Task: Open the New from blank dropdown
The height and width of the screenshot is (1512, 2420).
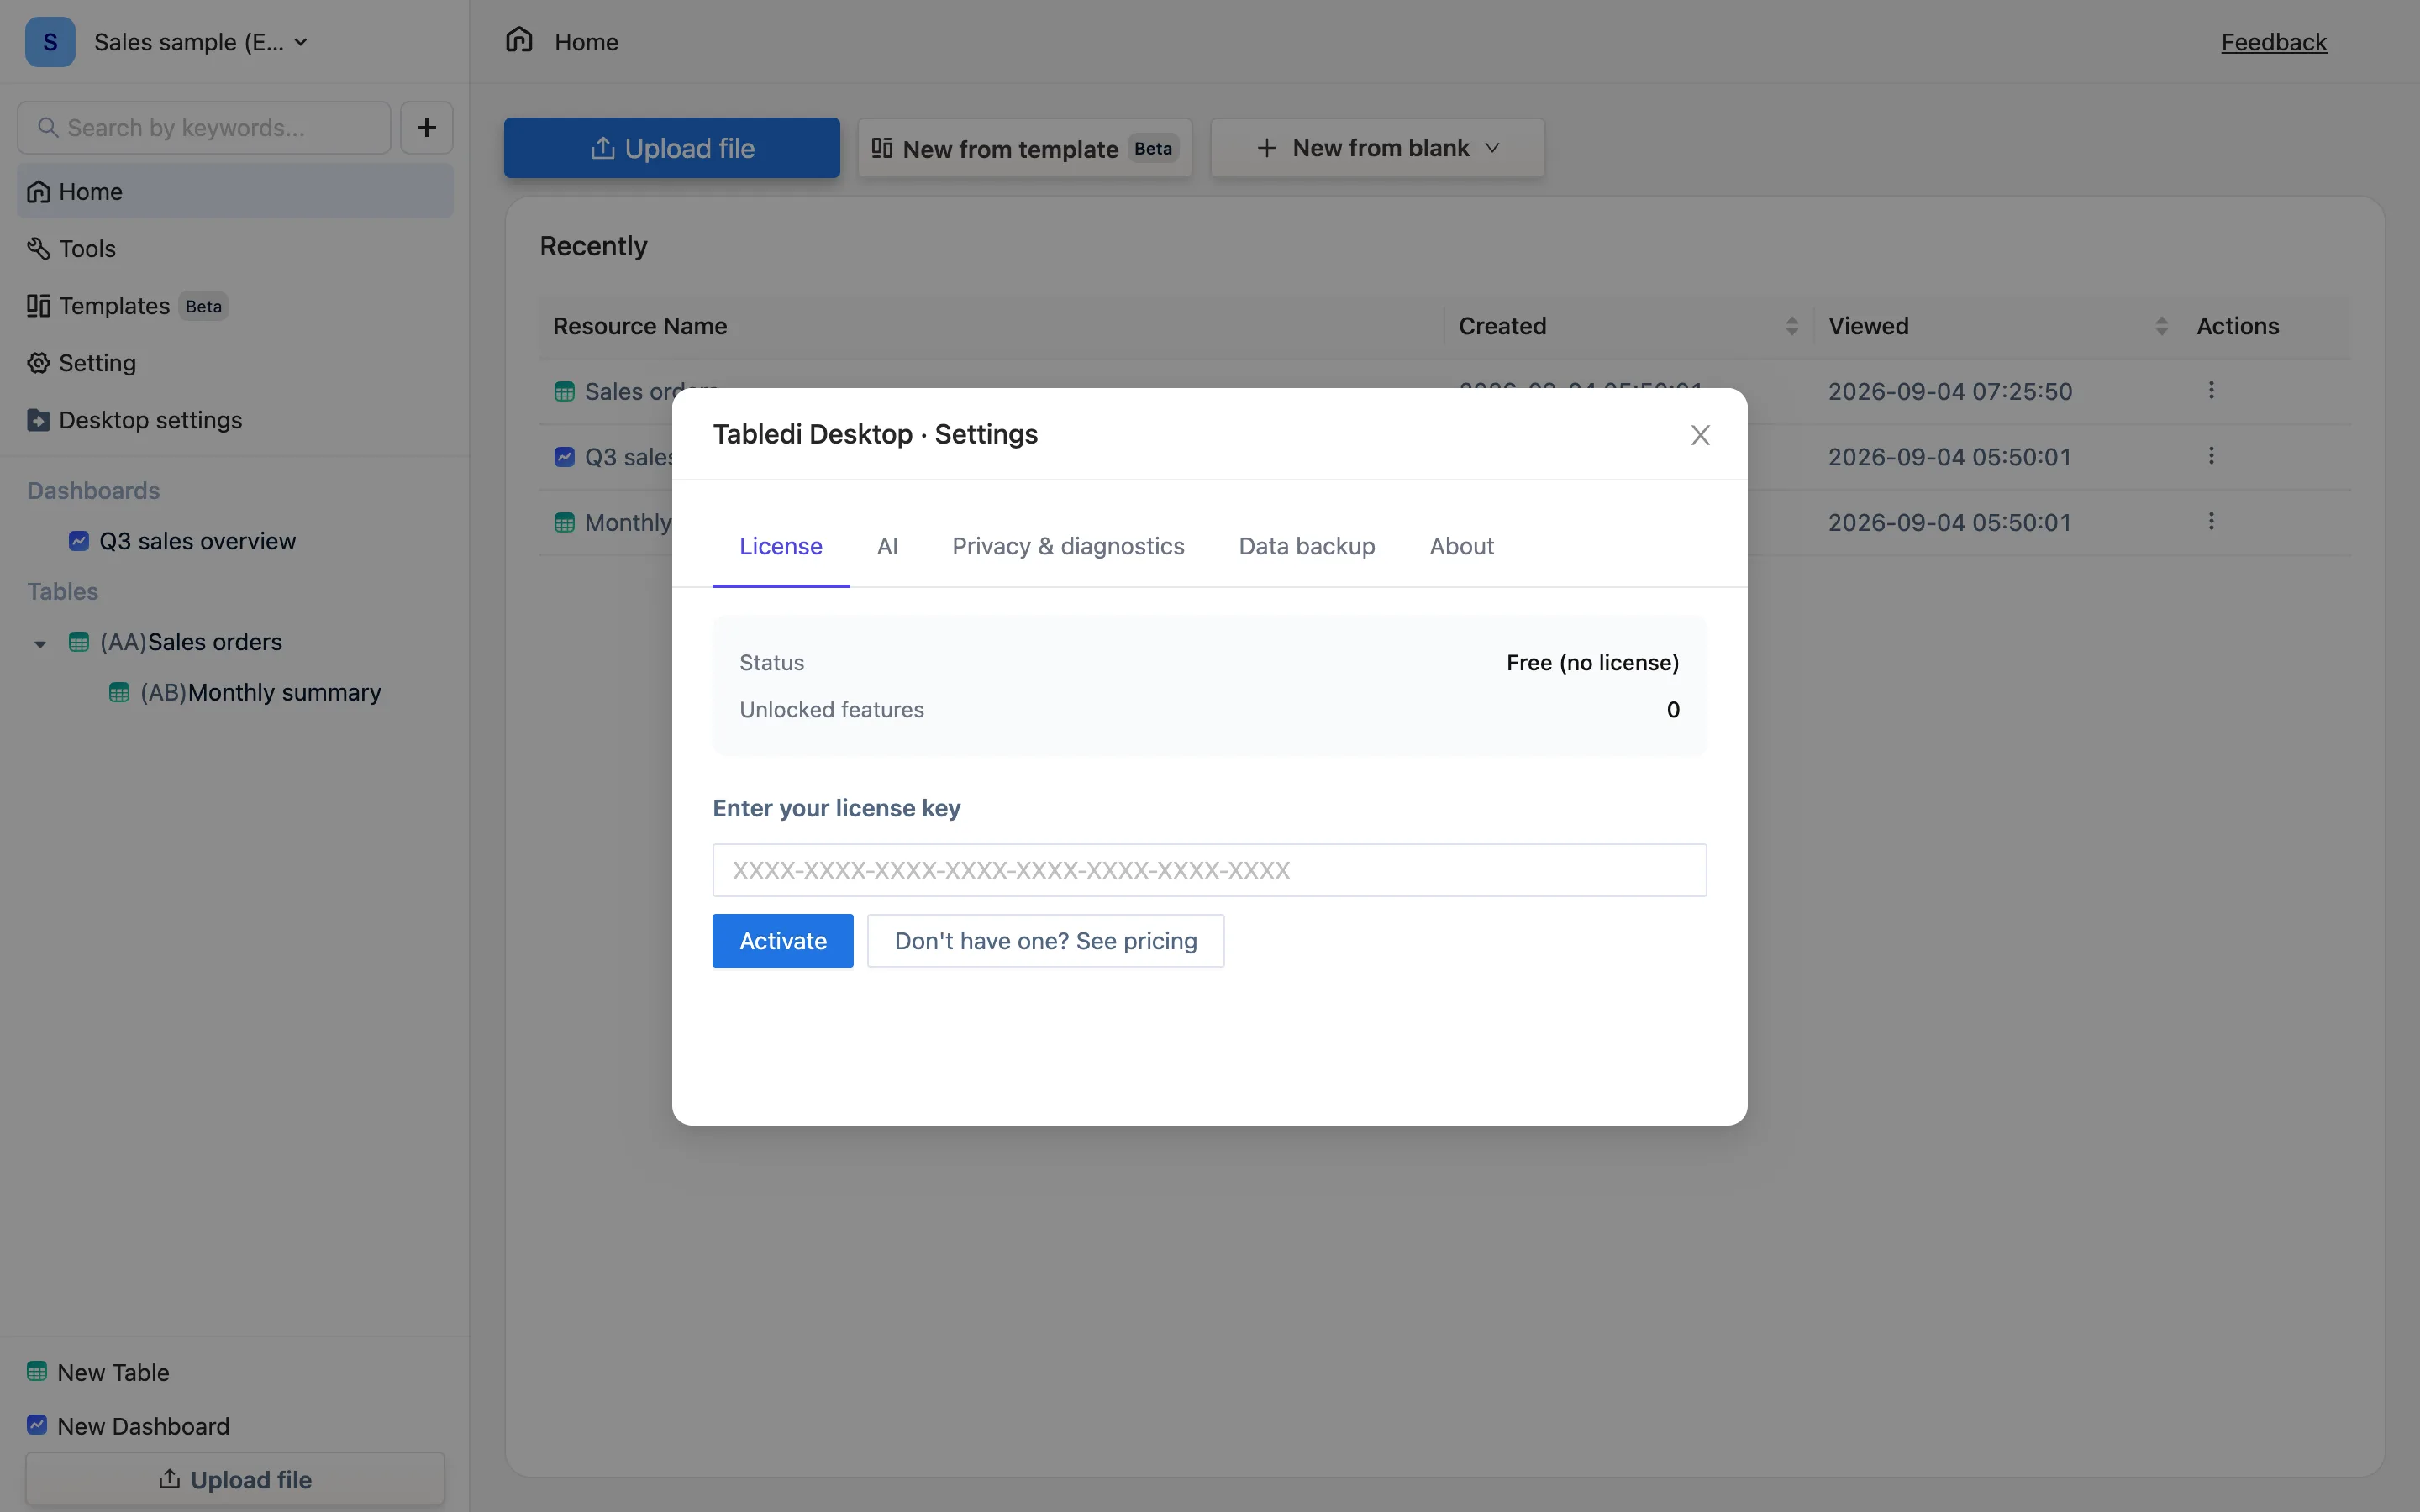Action: tap(1377, 148)
